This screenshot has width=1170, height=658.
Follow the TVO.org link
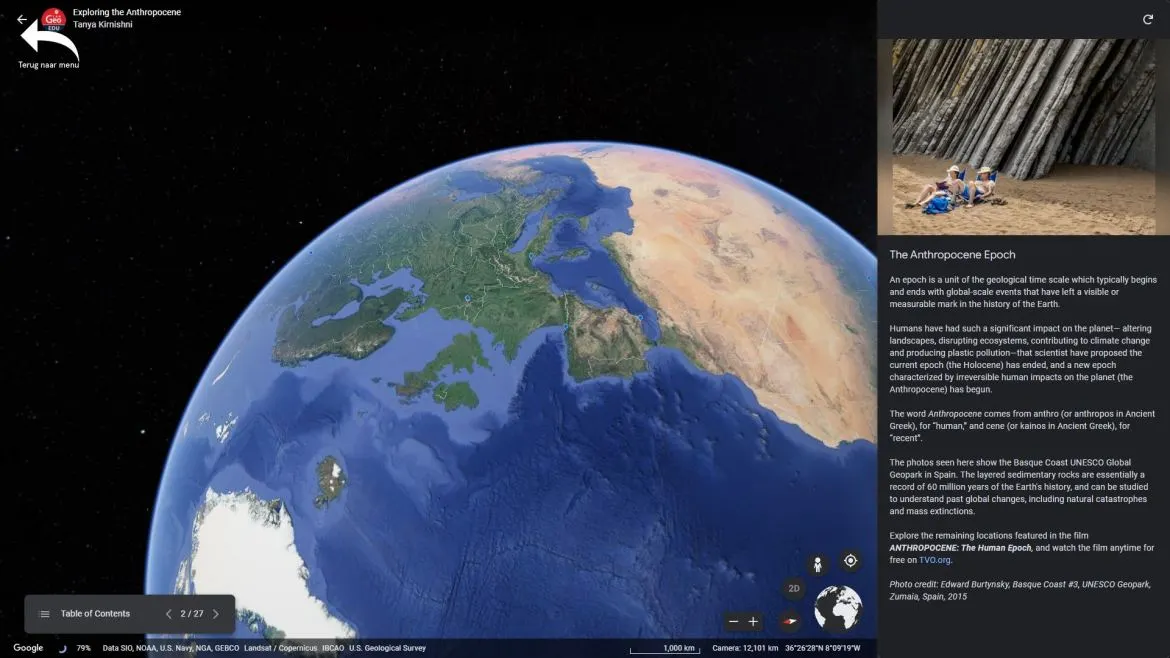pos(934,560)
